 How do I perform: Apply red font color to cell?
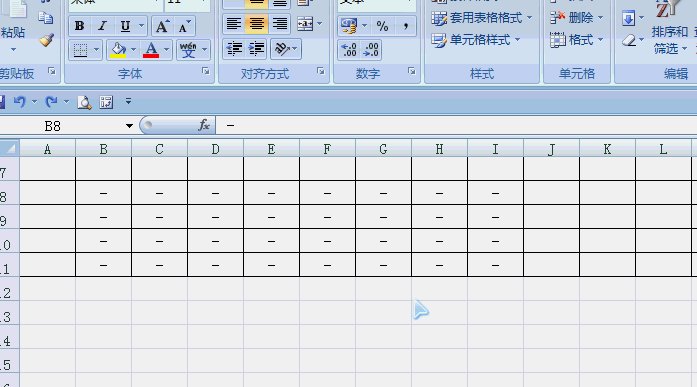click(151, 50)
